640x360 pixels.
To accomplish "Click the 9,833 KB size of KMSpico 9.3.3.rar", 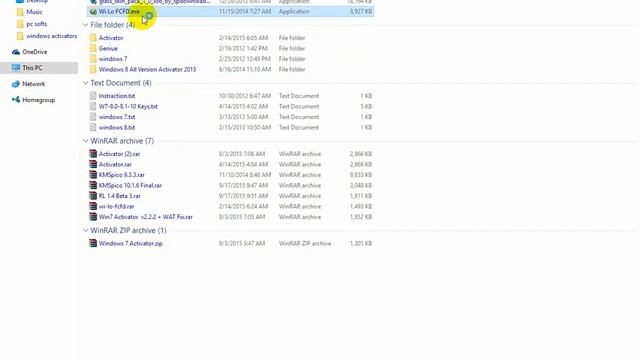I will click(x=361, y=175).
